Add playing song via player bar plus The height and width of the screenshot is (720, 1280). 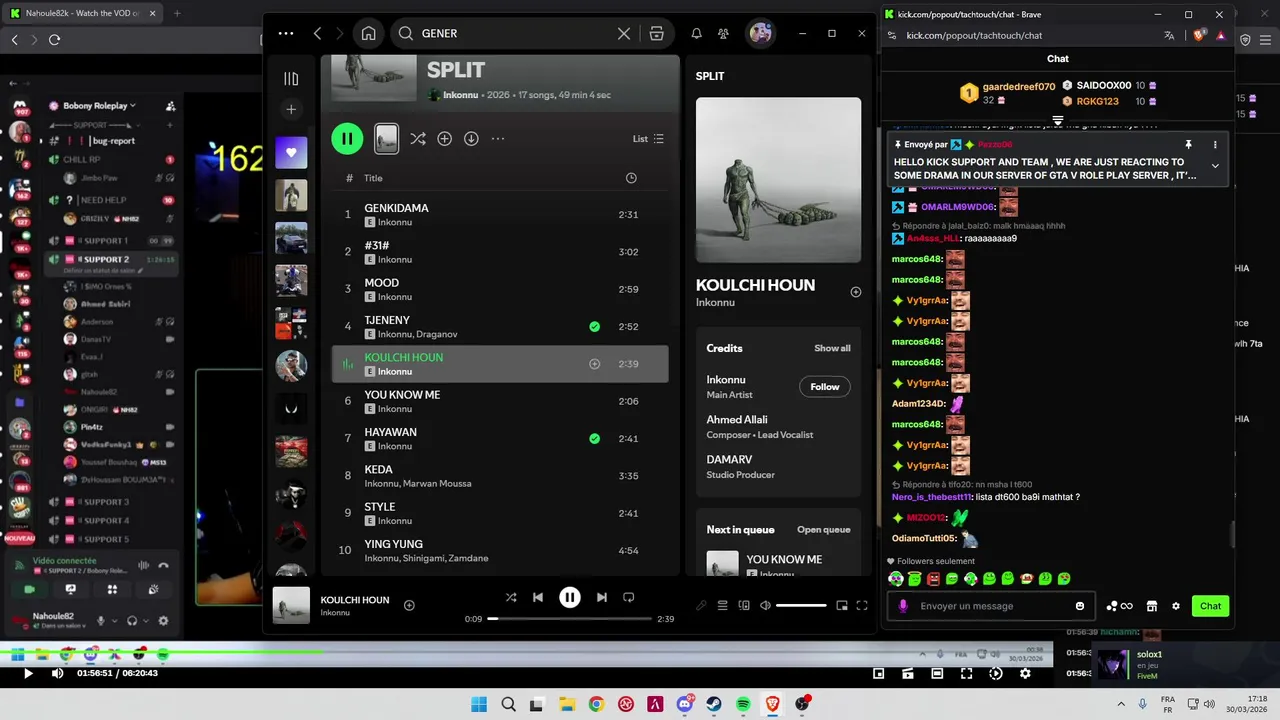tap(409, 605)
